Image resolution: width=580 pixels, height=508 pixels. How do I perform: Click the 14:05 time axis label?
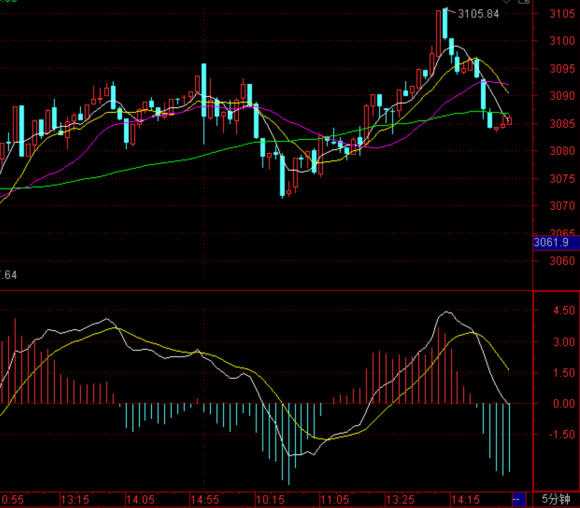(x=140, y=500)
